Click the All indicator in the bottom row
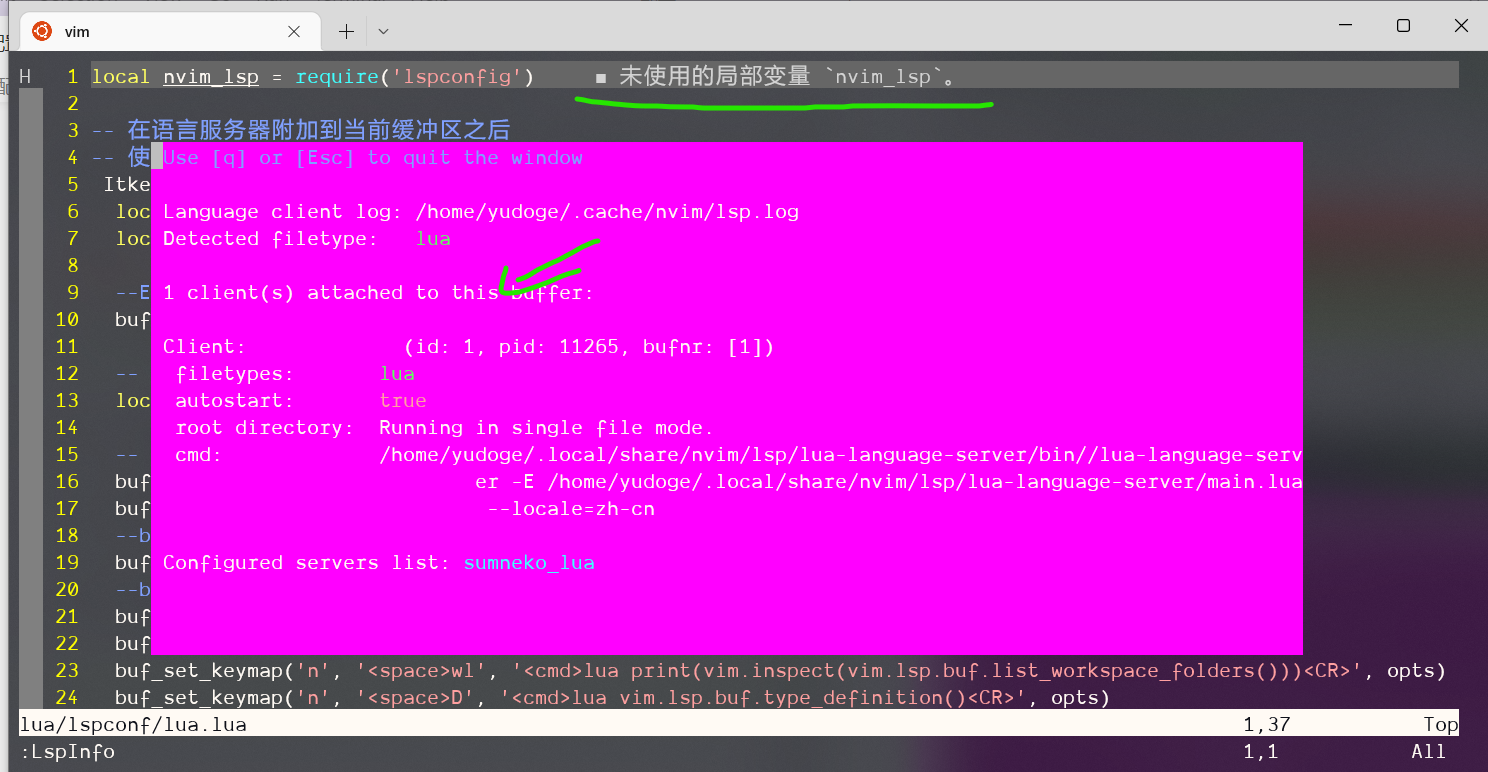 1429,752
